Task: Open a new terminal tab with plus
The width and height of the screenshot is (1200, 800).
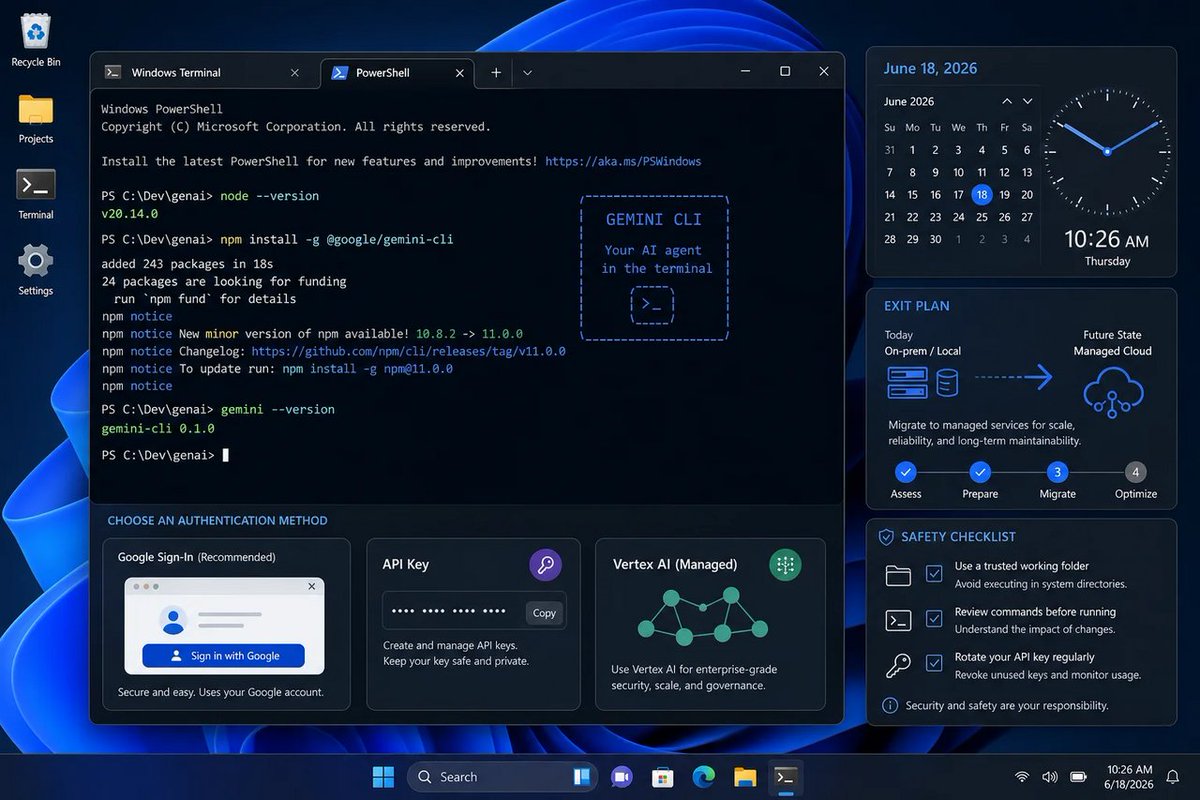Action: [x=496, y=72]
